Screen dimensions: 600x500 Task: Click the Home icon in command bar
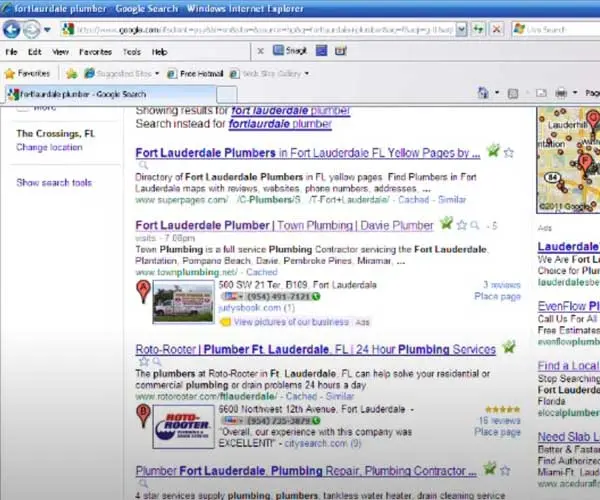coord(483,93)
